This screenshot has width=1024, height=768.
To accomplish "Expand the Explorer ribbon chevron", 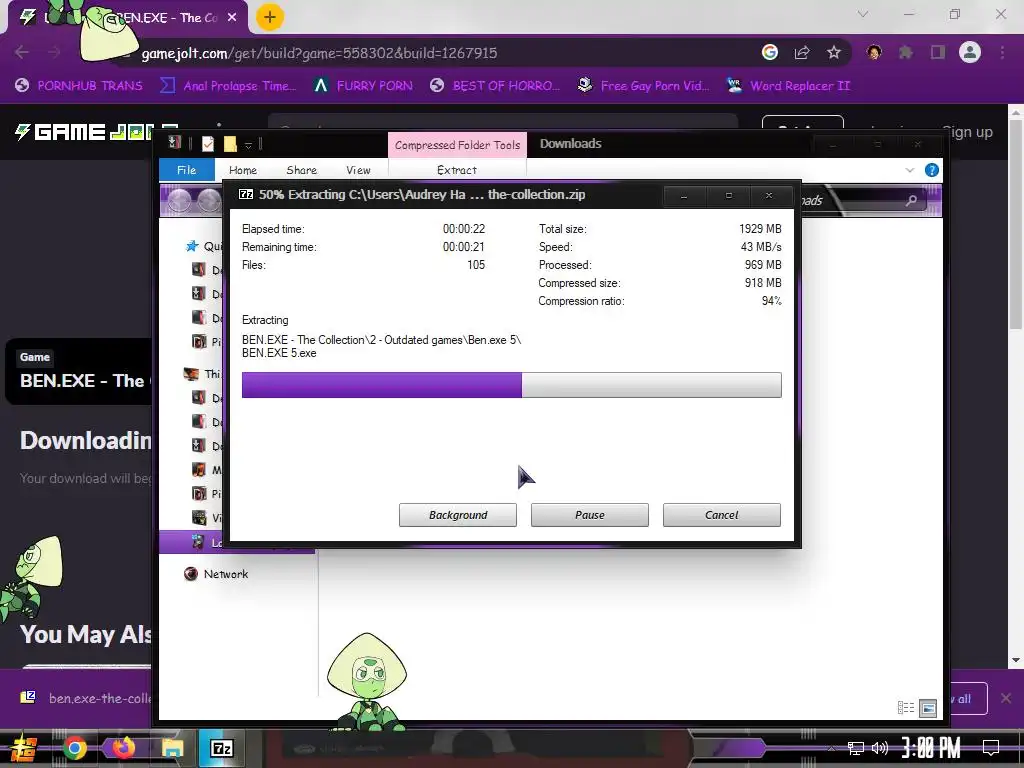I will 910,170.
